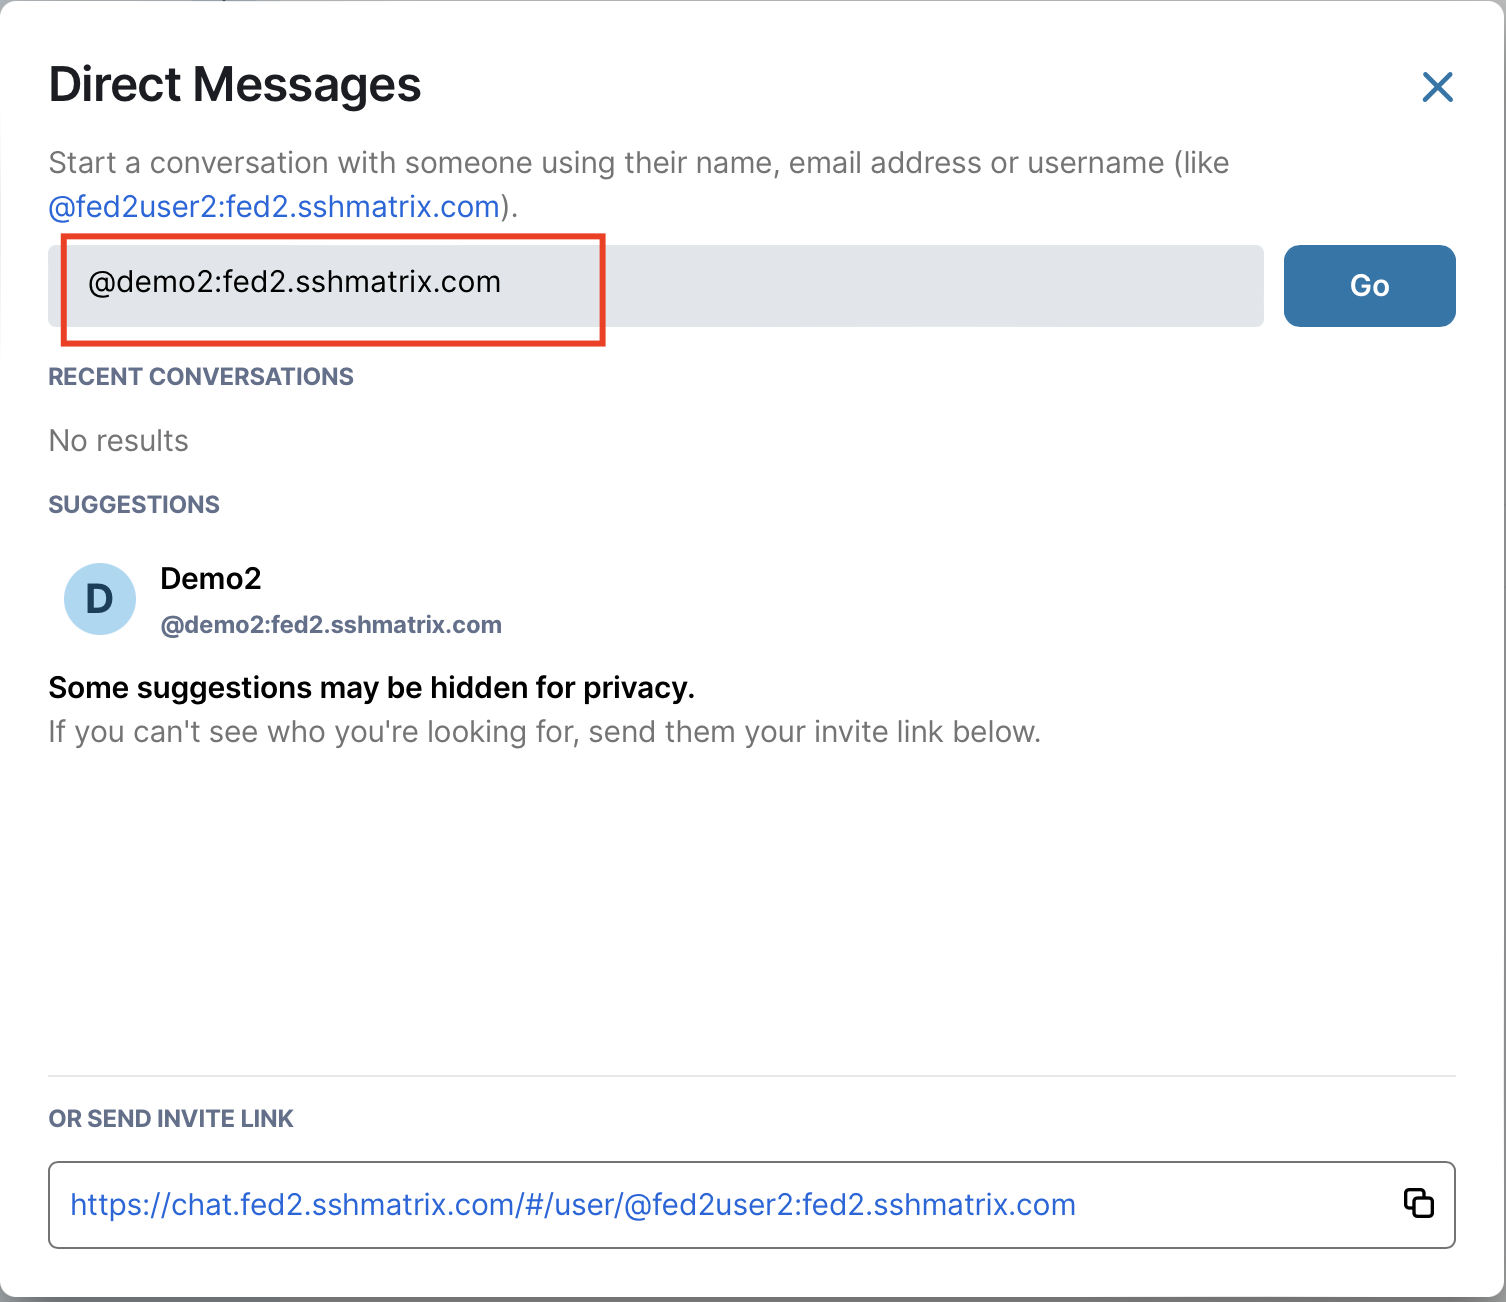The width and height of the screenshot is (1506, 1302).
Task: Click the Recent Conversations heading
Action: (x=201, y=377)
